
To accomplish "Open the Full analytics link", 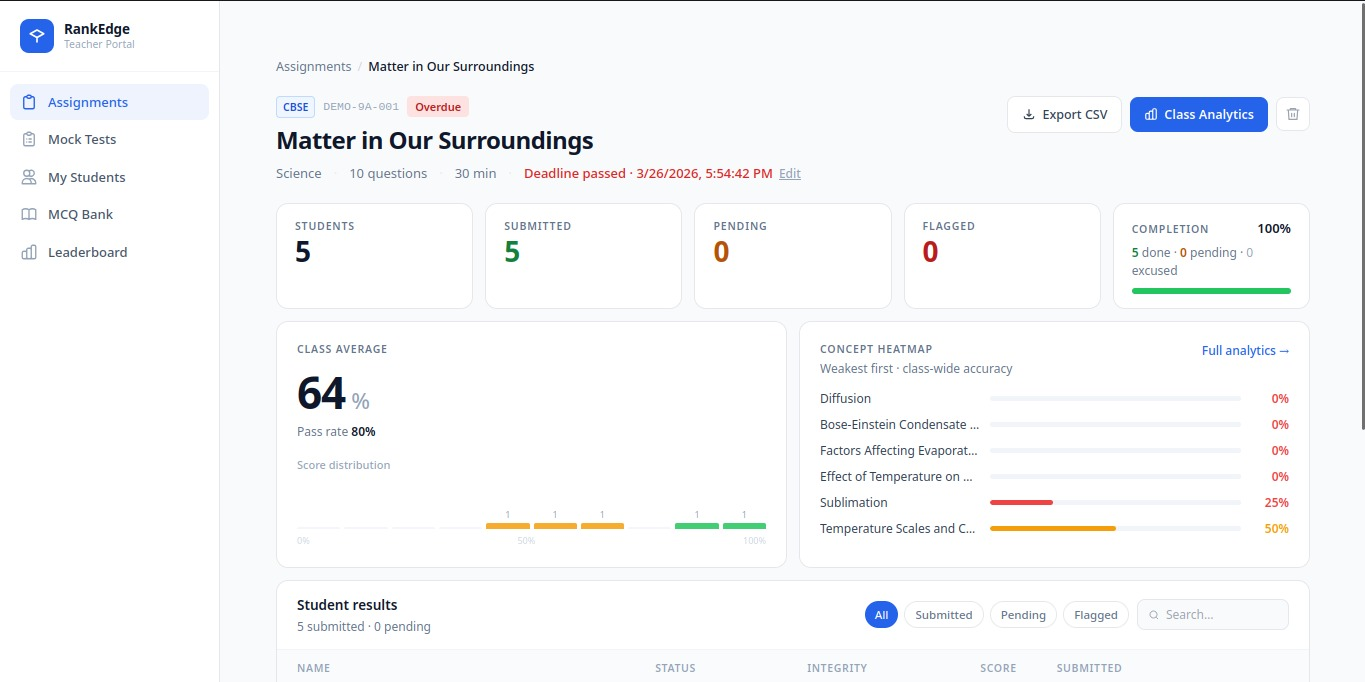I will tap(1245, 351).
